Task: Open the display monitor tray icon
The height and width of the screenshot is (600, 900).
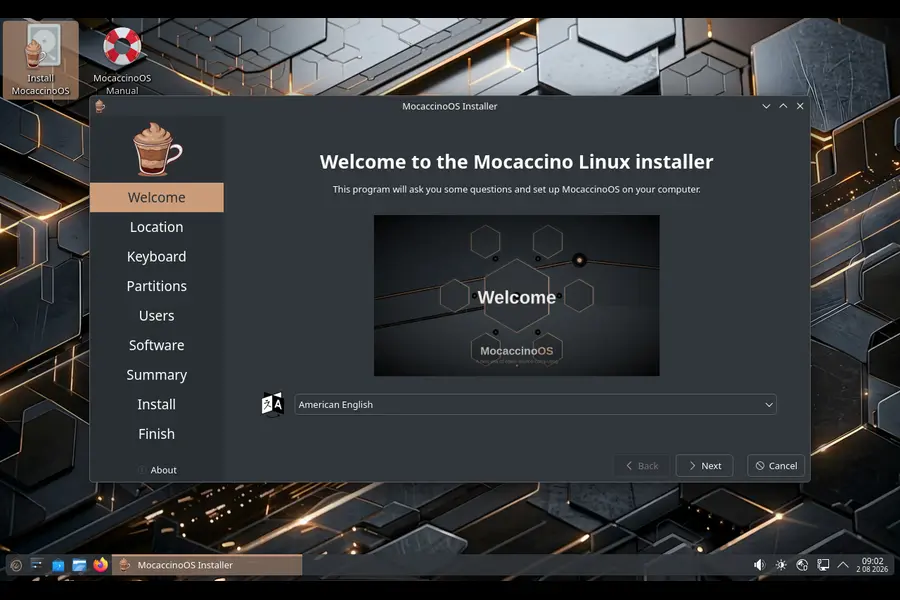Action: pos(823,565)
